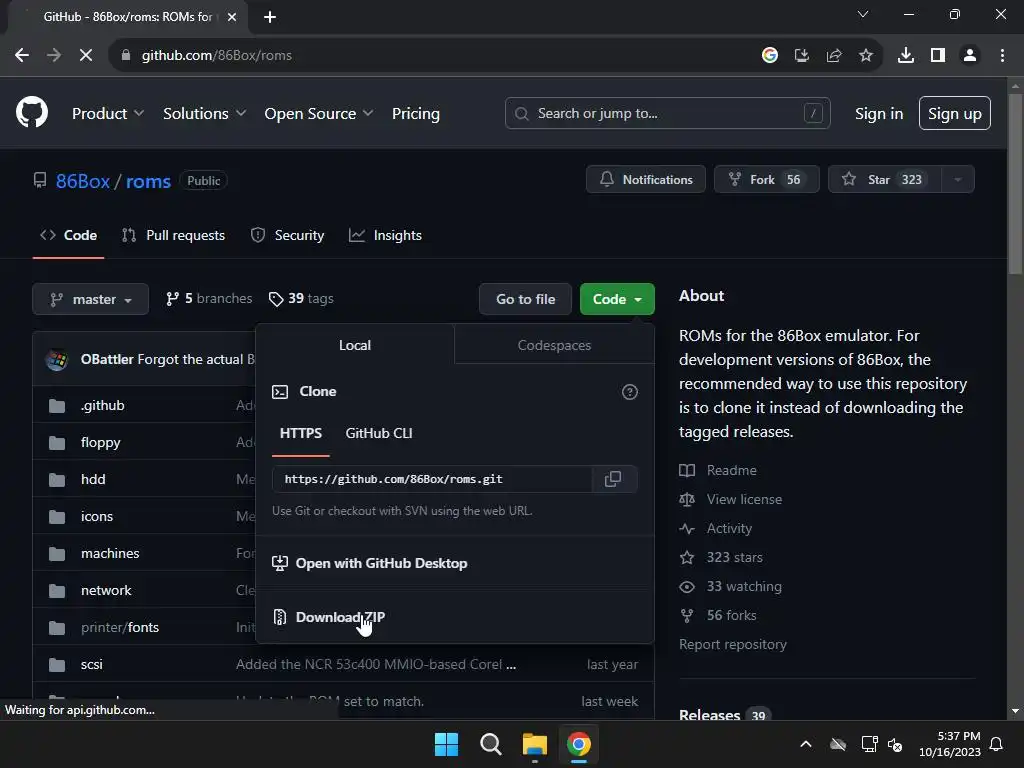Open the Star lists dropdown arrow
1024x768 pixels.
pyautogui.click(x=957, y=180)
